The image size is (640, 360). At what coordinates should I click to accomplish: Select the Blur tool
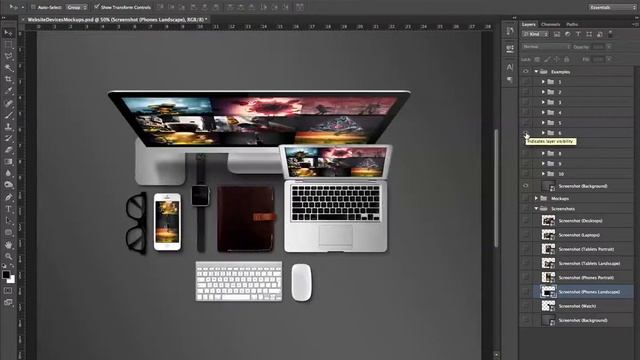(8, 173)
